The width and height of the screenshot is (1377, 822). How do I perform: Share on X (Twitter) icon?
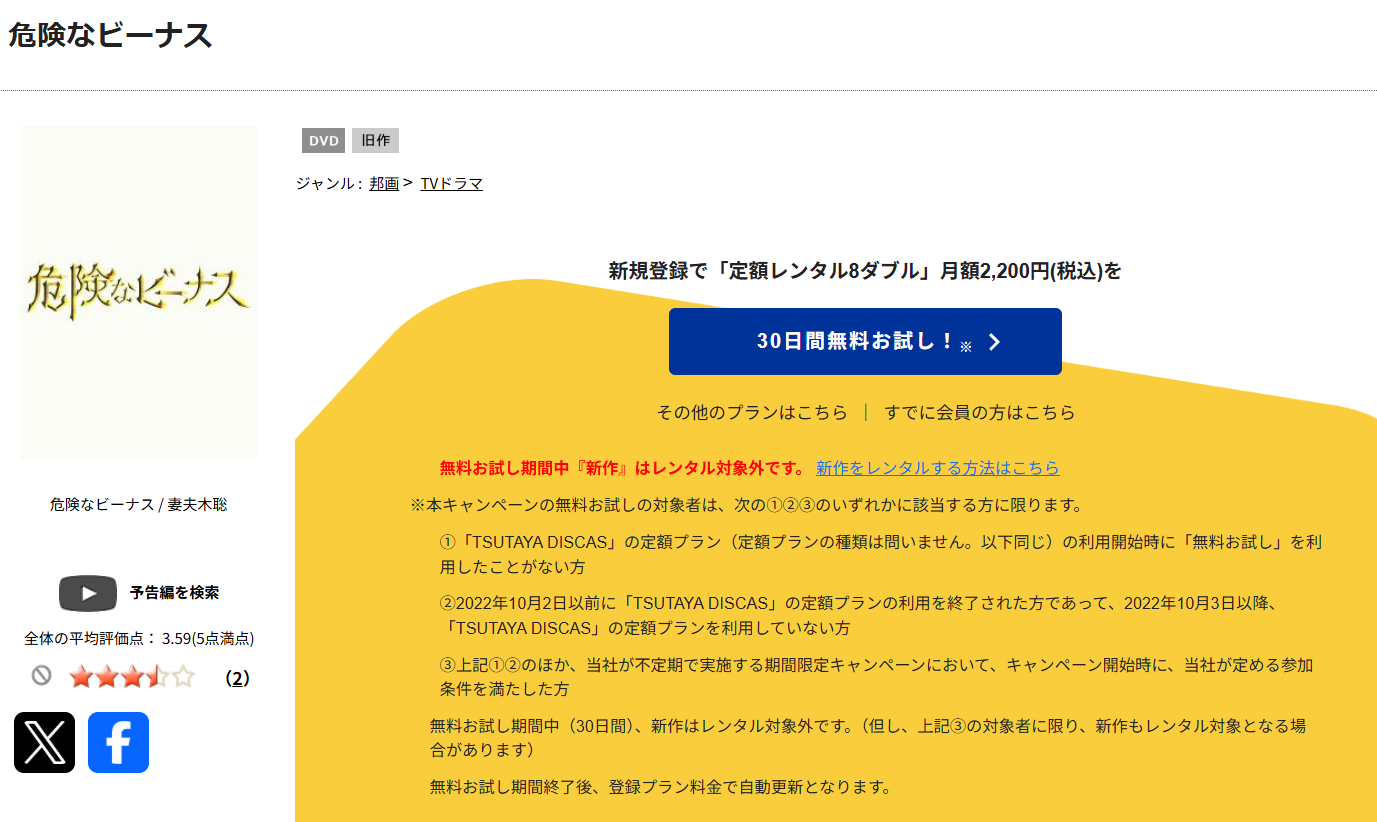44,742
